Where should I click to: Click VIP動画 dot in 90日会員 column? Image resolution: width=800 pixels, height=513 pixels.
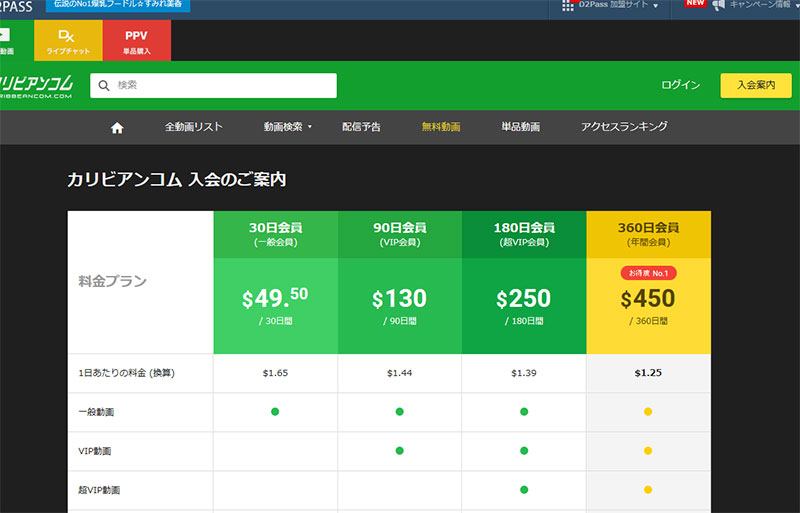pos(399,451)
